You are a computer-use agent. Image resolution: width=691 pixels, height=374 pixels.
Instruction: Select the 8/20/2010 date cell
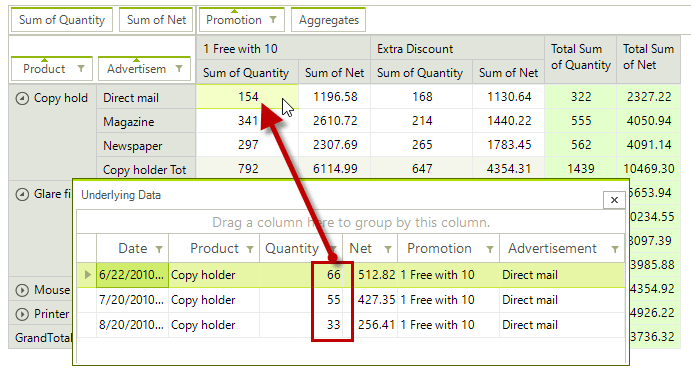point(132,325)
